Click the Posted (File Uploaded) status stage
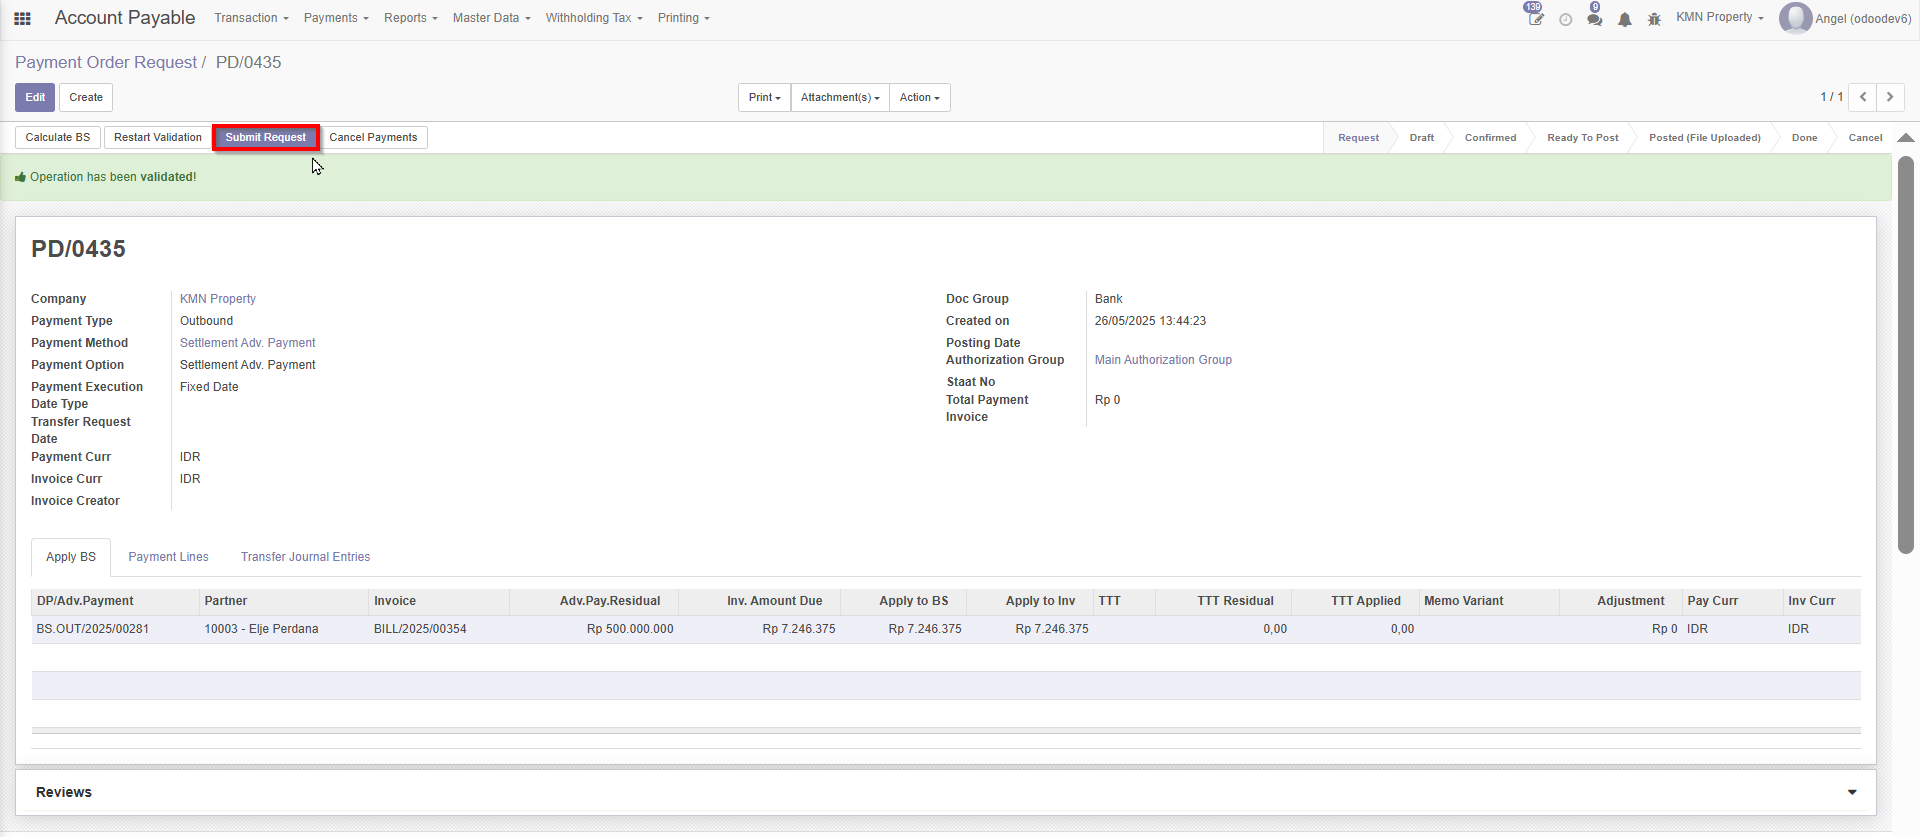This screenshot has height=837, width=1920. 1705,138
